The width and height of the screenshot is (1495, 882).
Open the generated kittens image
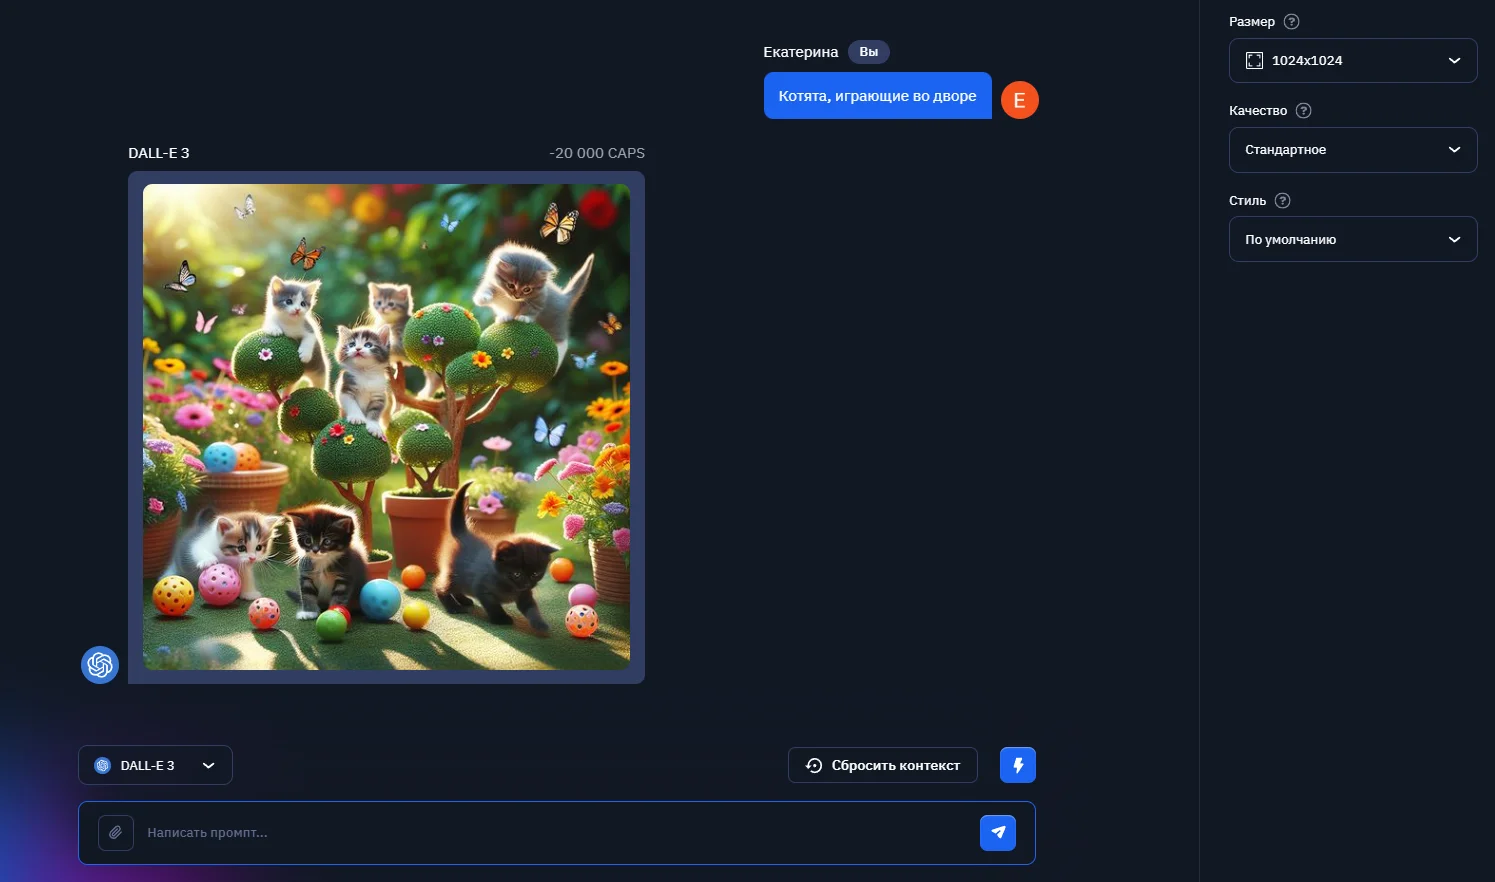[x=386, y=427]
